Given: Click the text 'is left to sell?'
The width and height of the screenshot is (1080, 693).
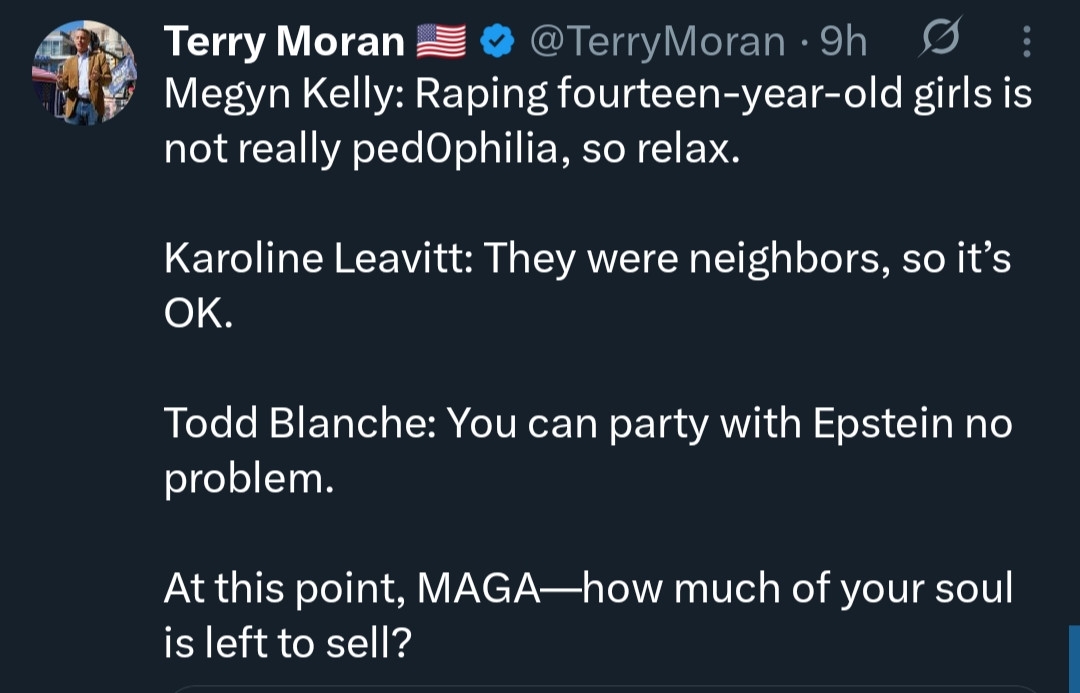Looking at the screenshot, I should (x=288, y=643).
